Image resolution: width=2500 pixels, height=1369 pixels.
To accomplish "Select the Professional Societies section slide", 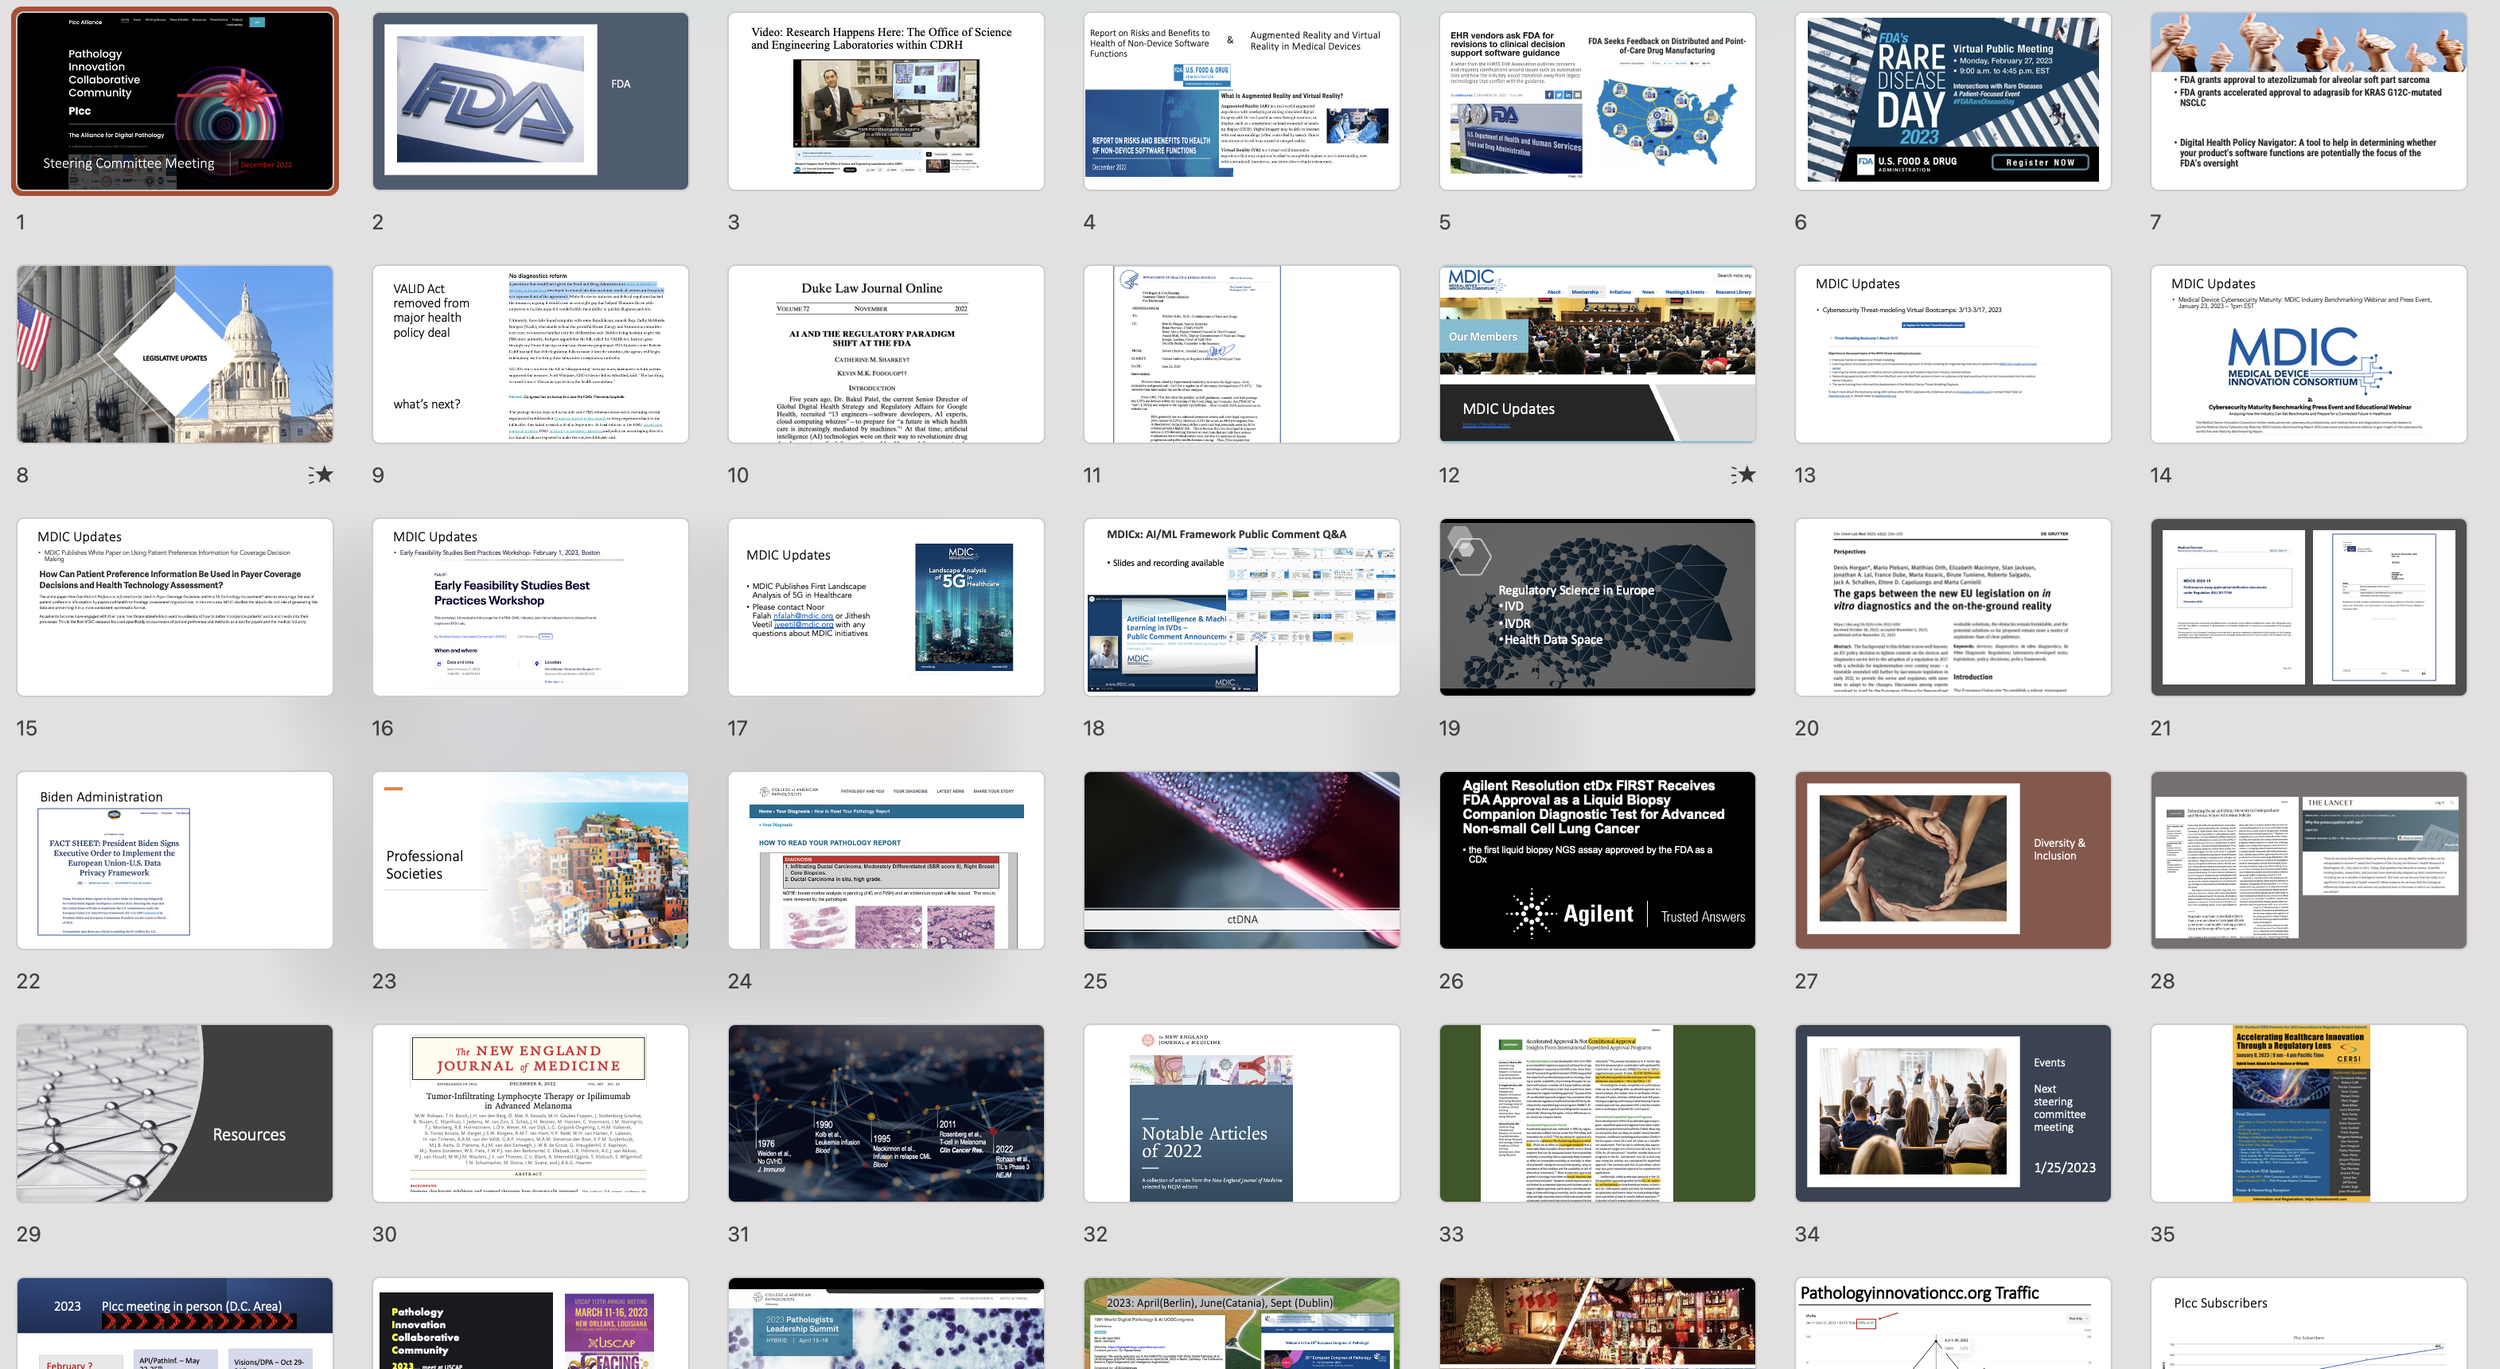I will 530,860.
